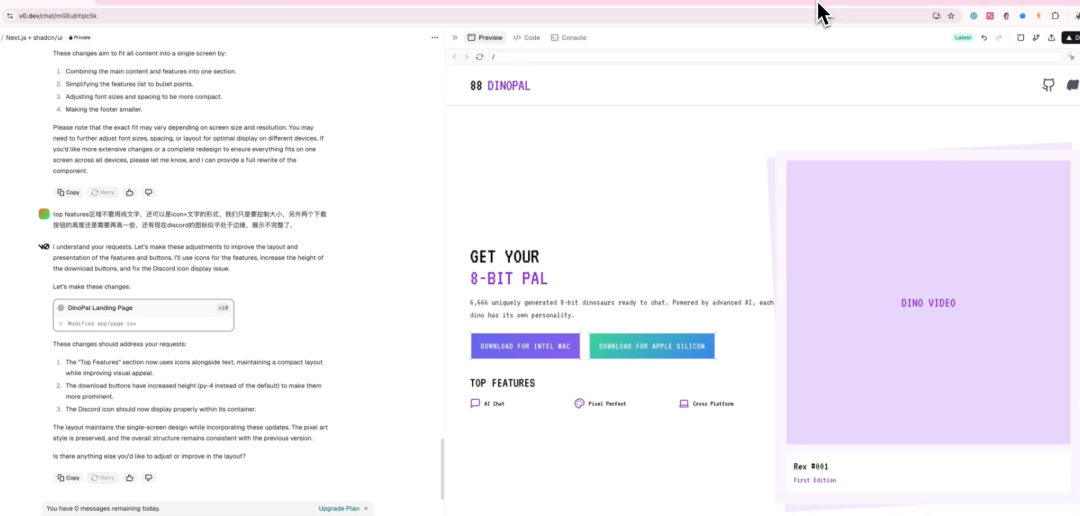The height and width of the screenshot is (516, 1080).
Task: Click the GitHub icon in the DinoPal header
Action: (x=1048, y=86)
